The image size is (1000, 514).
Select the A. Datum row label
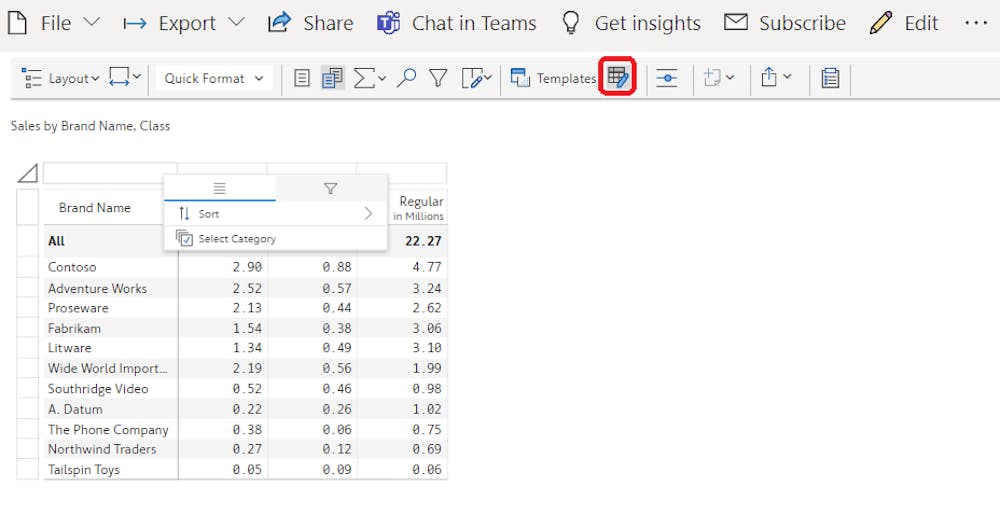pos(75,409)
